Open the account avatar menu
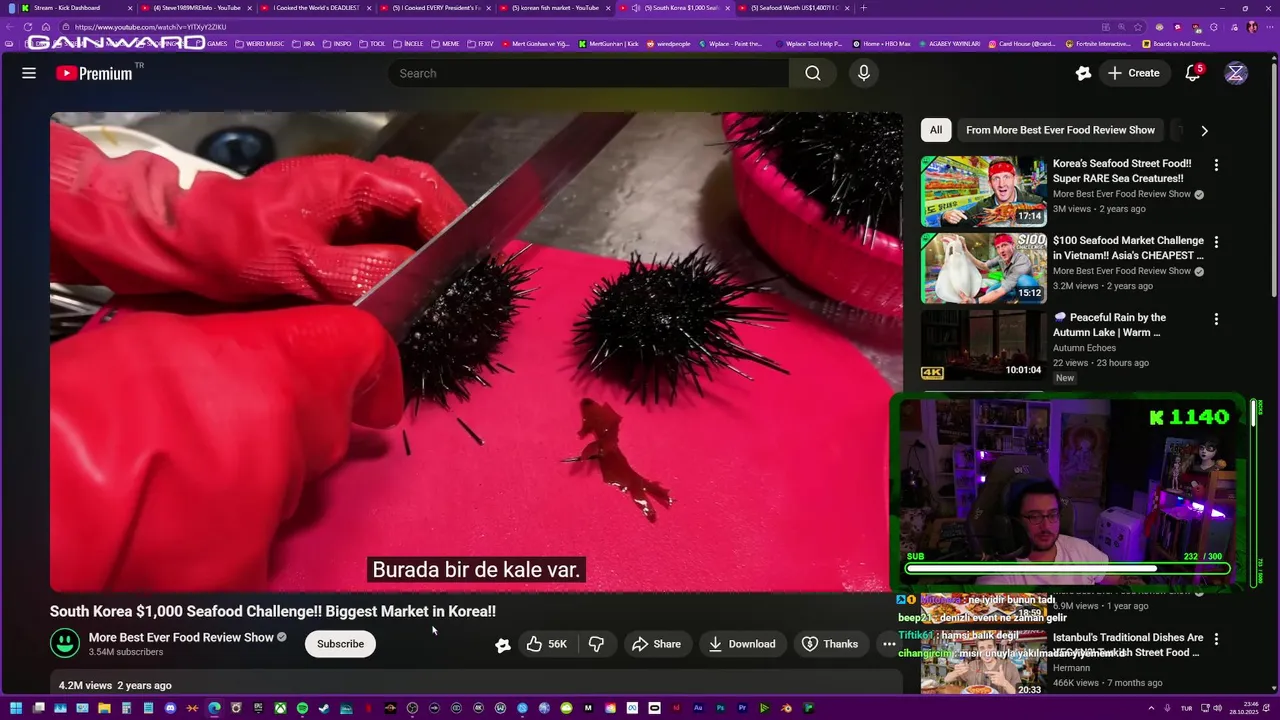 [1236, 73]
